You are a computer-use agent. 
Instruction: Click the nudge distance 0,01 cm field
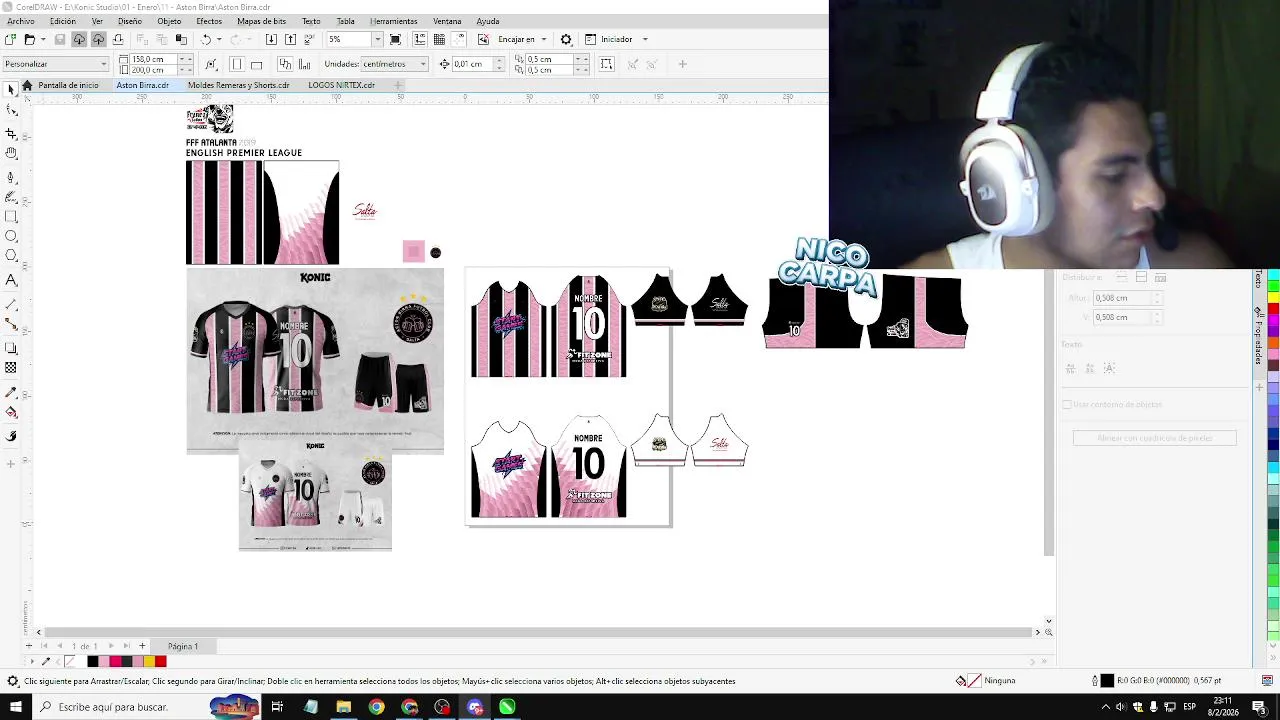[x=472, y=64]
